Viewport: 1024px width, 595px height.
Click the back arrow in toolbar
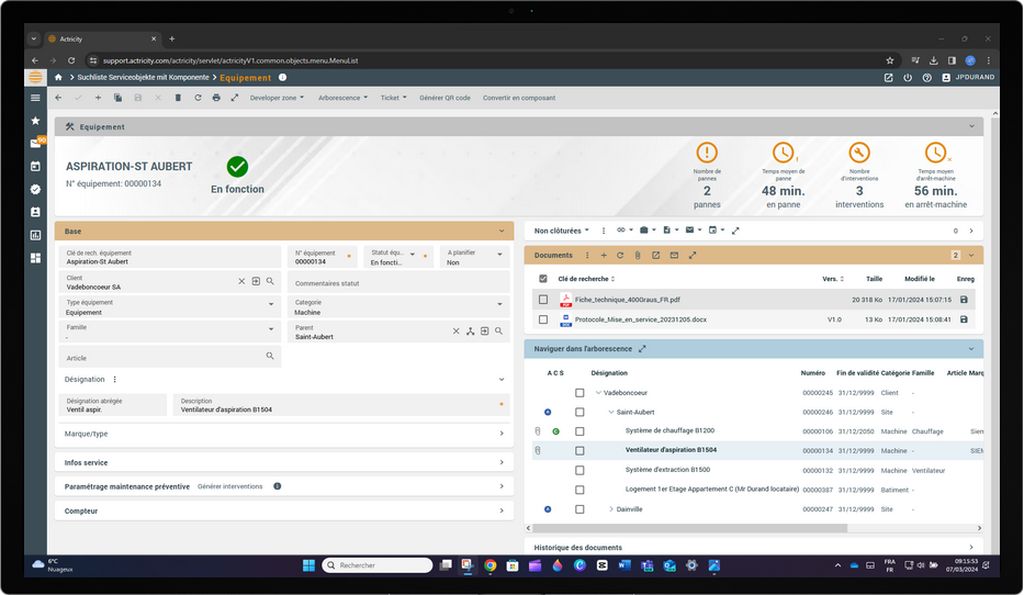pyautogui.click(x=58, y=97)
